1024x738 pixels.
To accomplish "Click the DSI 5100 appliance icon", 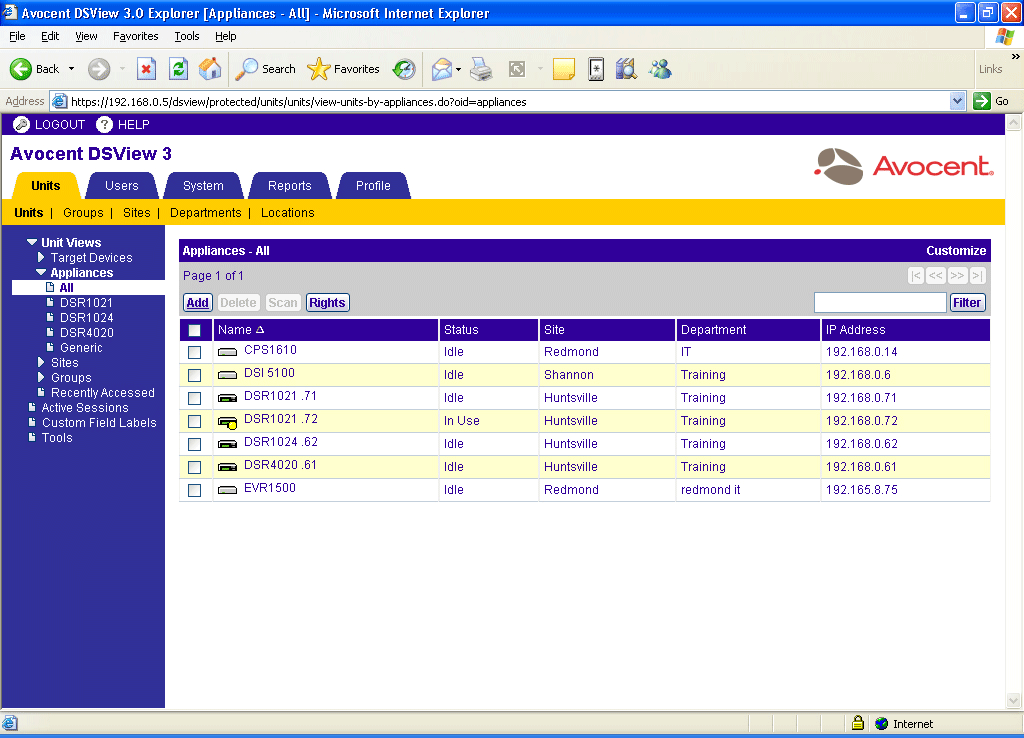I will (x=227, y=375).
